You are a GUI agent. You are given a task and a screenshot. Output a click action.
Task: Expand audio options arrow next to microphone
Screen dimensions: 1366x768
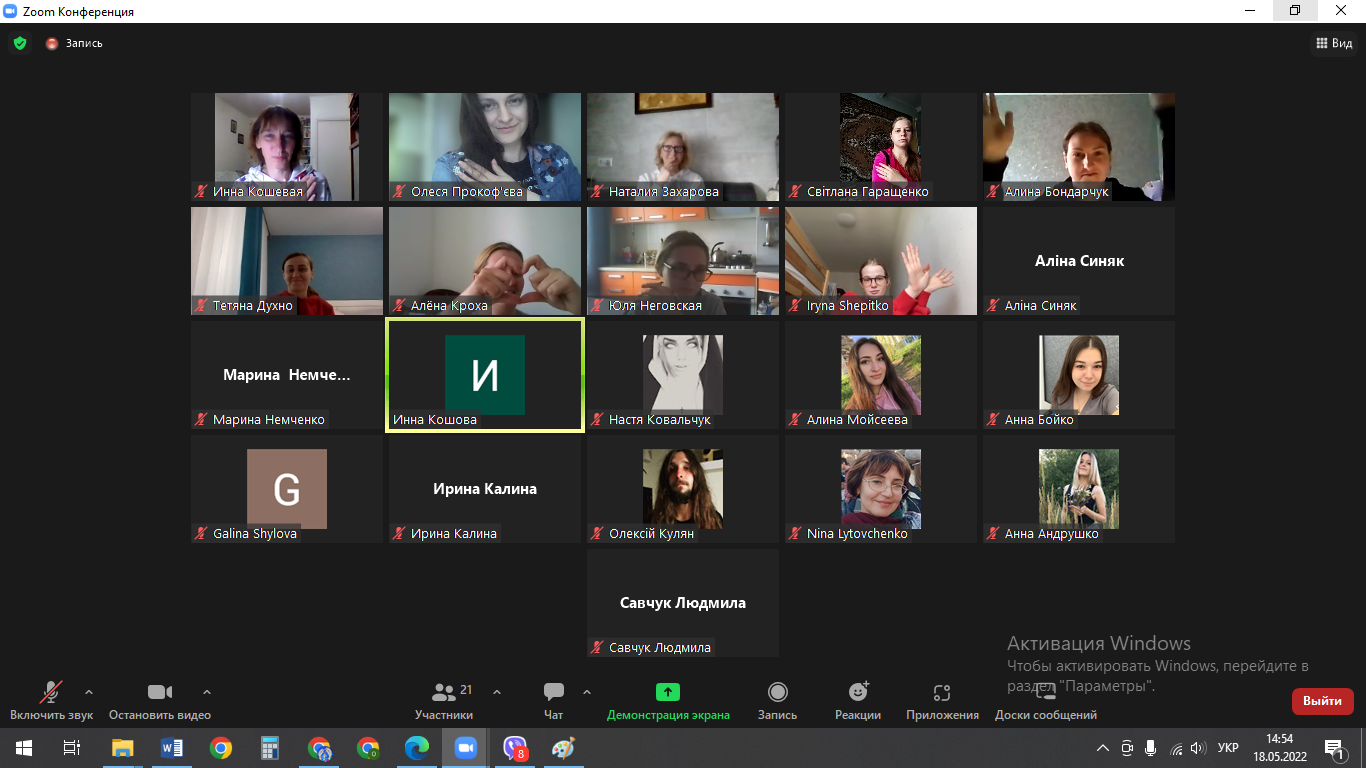tap(89, 691)
